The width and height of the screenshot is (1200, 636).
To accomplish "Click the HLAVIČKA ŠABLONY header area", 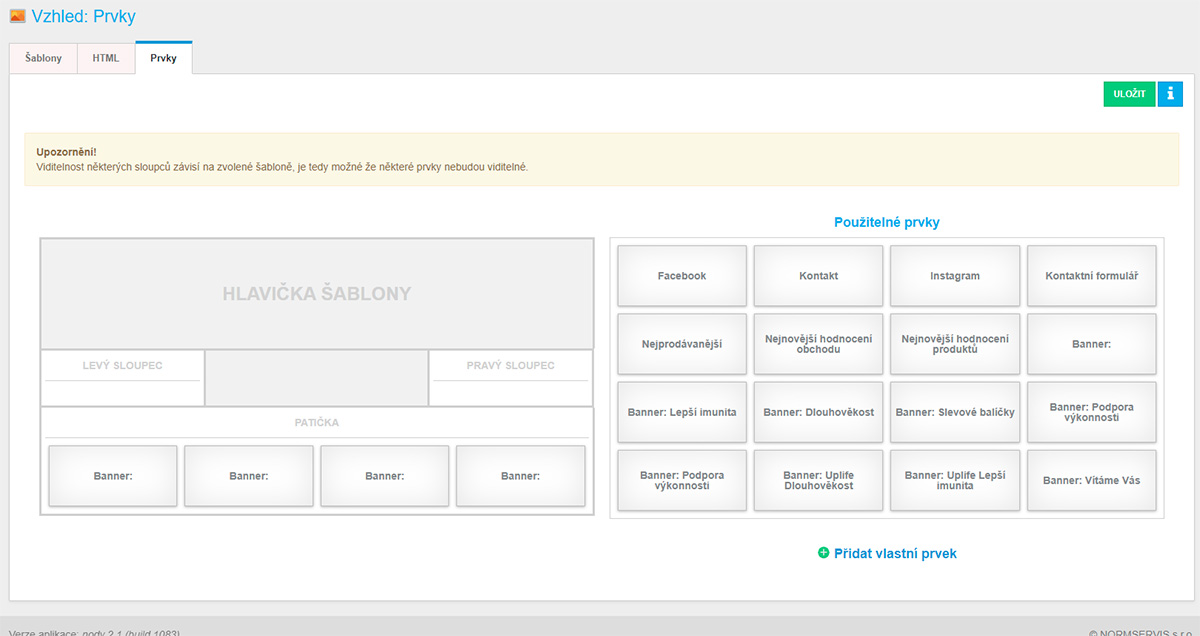I will click(x=316, y=294).
